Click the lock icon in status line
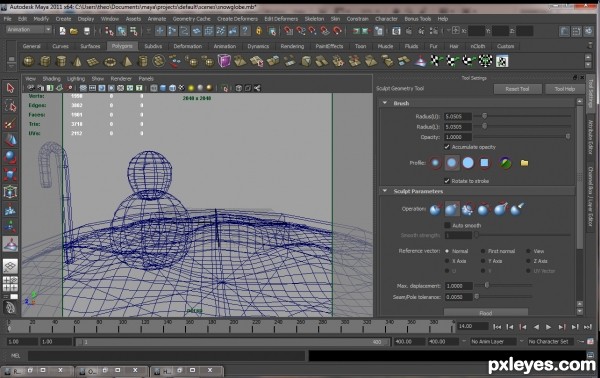Viewport: 600px width, 378px height. click(259, 31)
